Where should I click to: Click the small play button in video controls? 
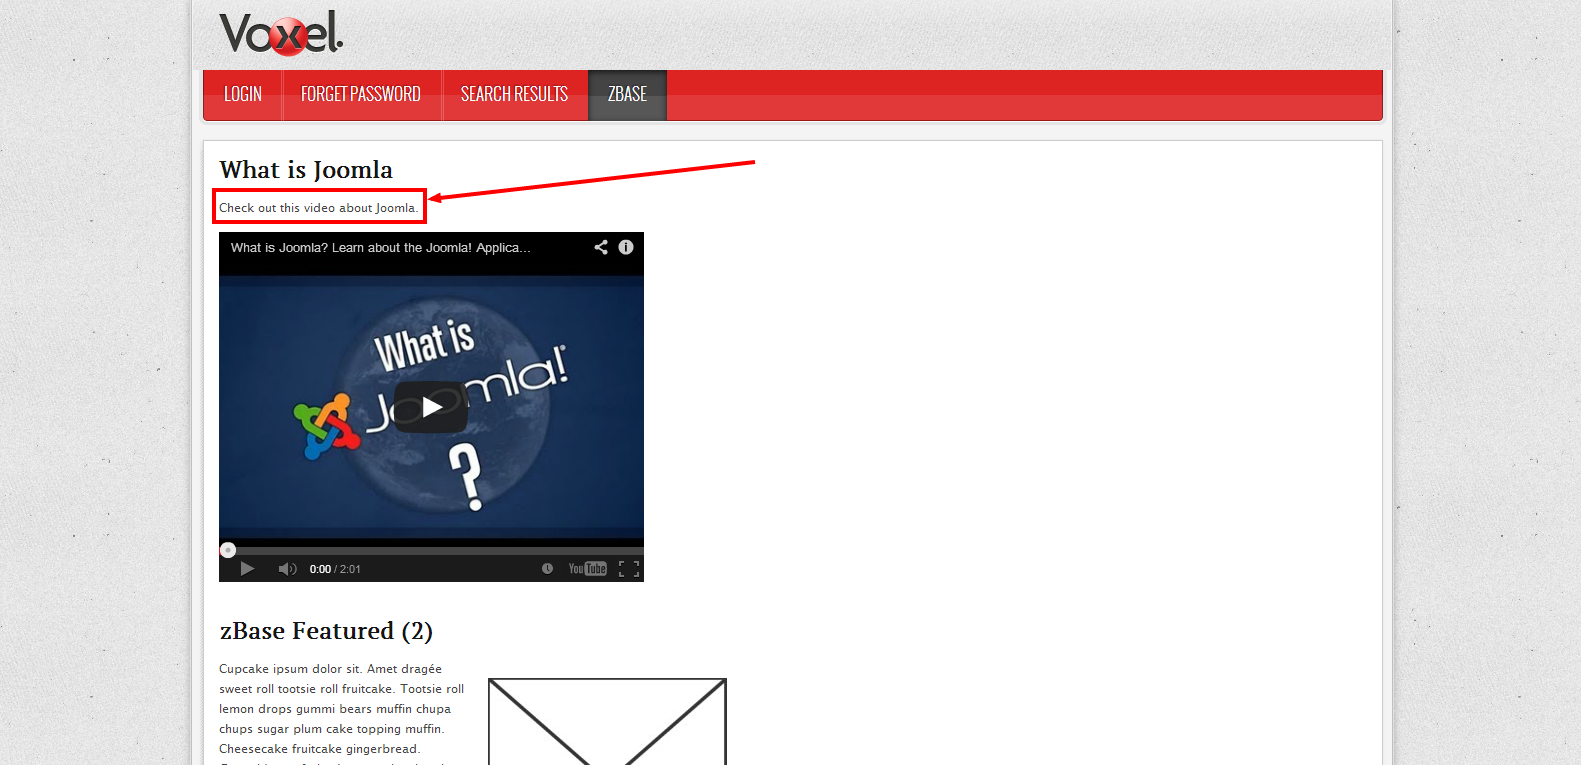[247, 569]
